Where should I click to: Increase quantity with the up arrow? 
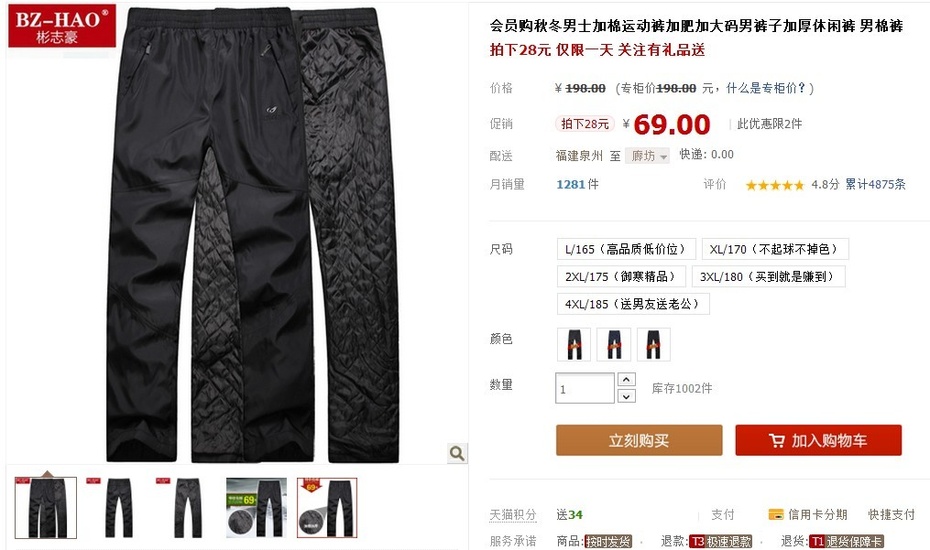[x=626, y=379]
